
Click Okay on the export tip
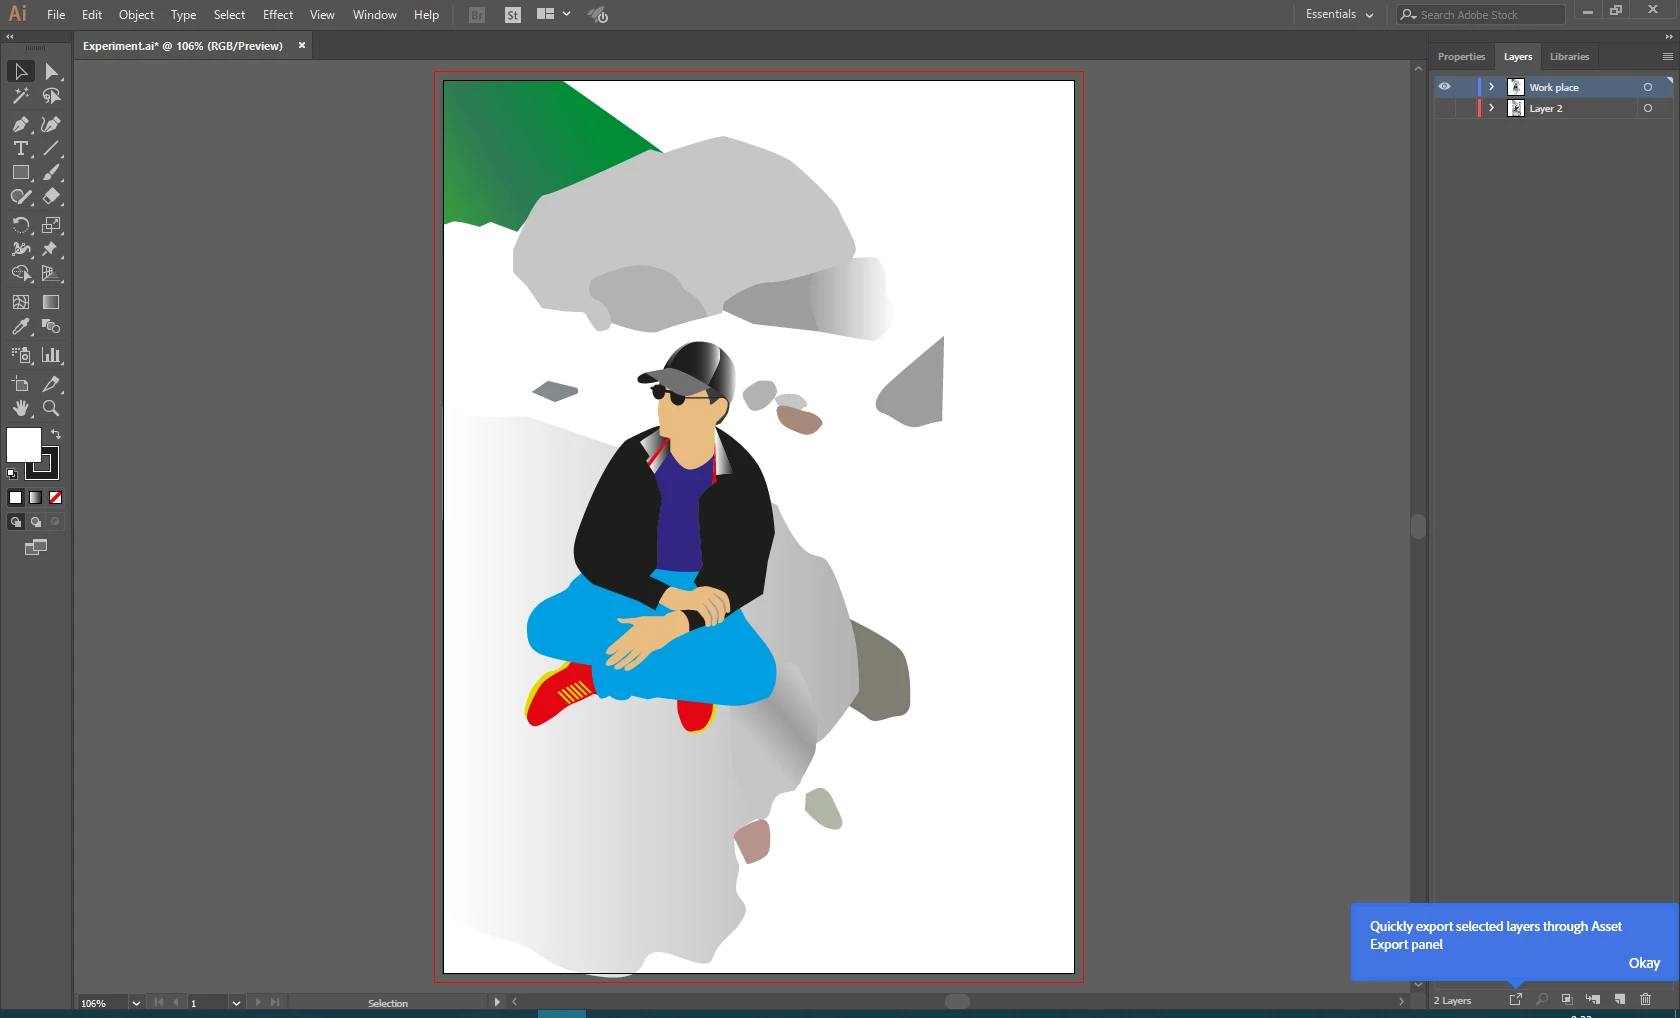(x=1644, y=963)
